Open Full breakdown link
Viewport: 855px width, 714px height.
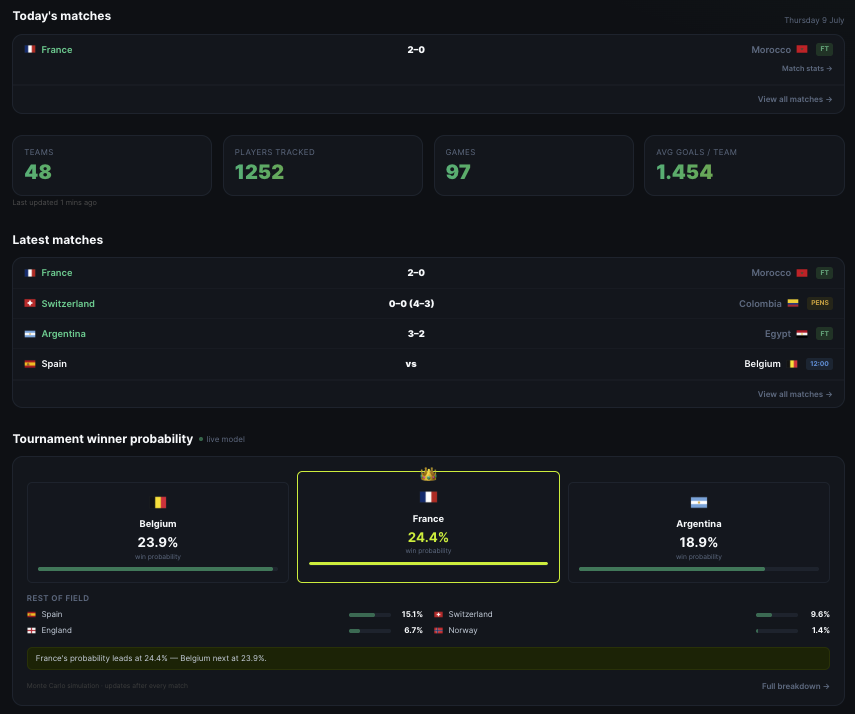point(796,686)
